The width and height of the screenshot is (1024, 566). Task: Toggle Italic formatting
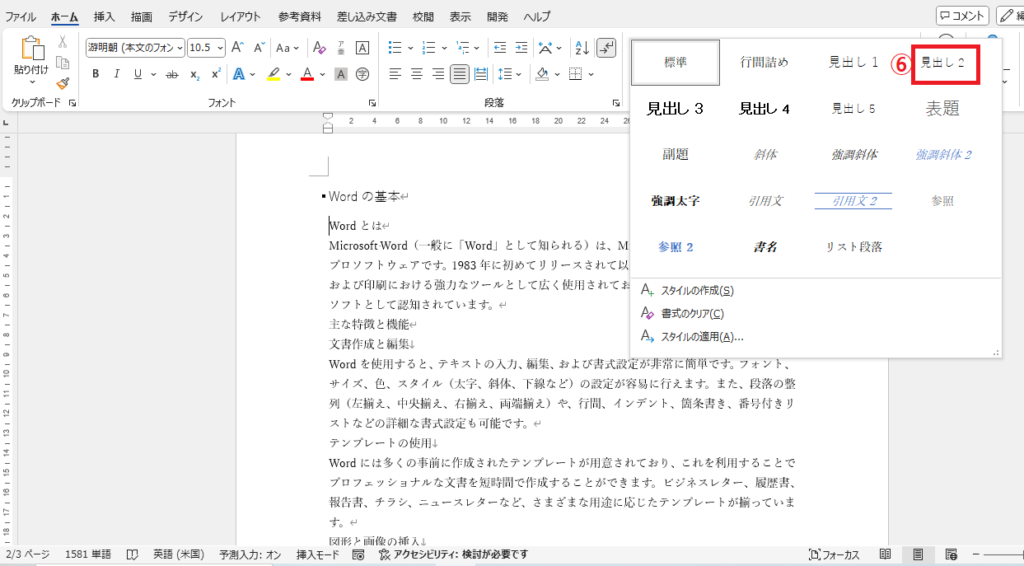(x=116, y=74)
